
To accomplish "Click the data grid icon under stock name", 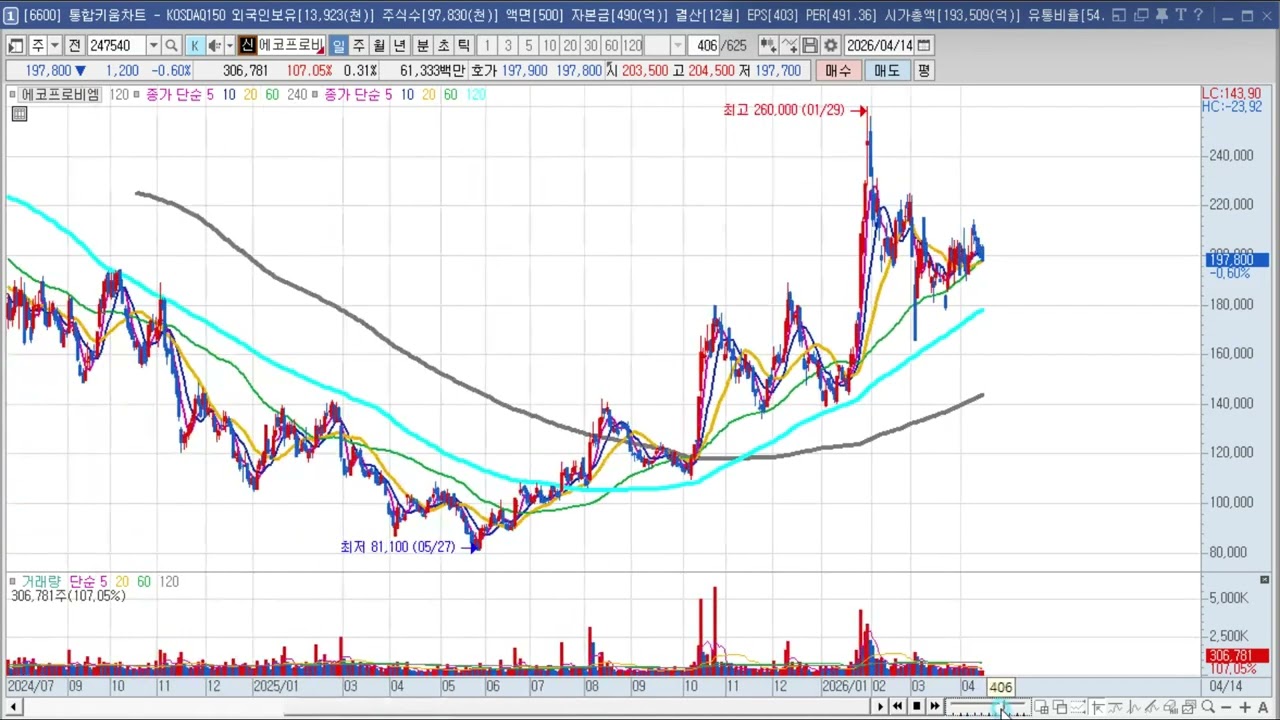I will tap(19, 114).
